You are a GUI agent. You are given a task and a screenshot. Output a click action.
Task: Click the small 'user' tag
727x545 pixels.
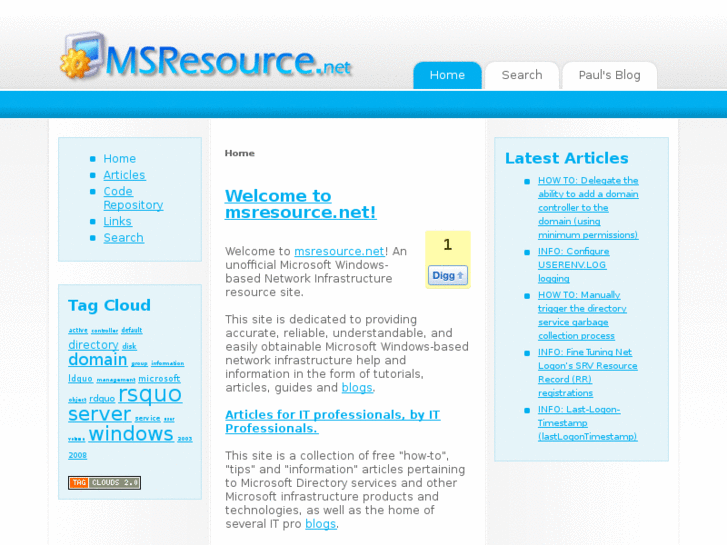(169, 419)
